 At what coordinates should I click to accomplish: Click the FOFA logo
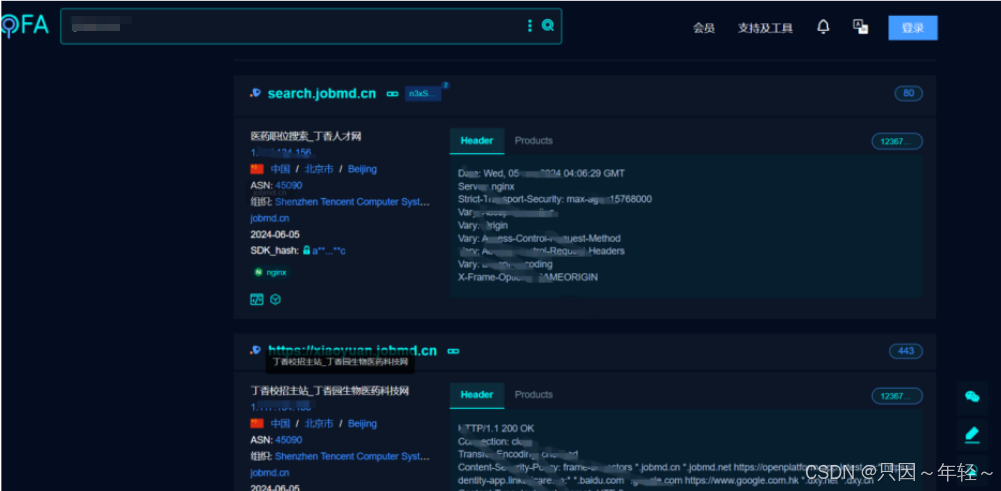[x=24, y=26]
